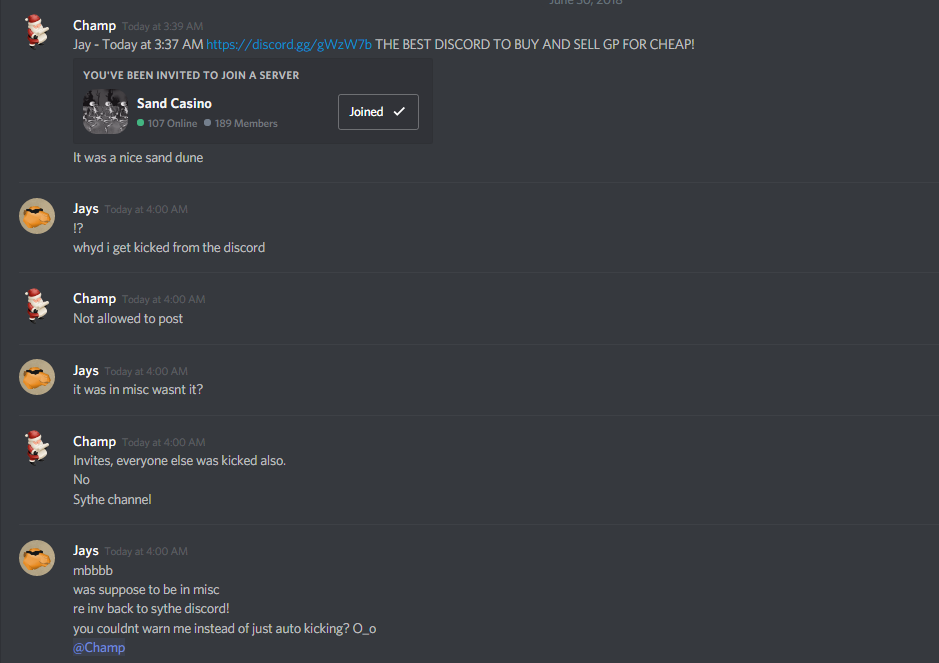The image size is (939, 663).
Task: Click Champ's Santa avatar on the first message
Action: tap(37, 31)
